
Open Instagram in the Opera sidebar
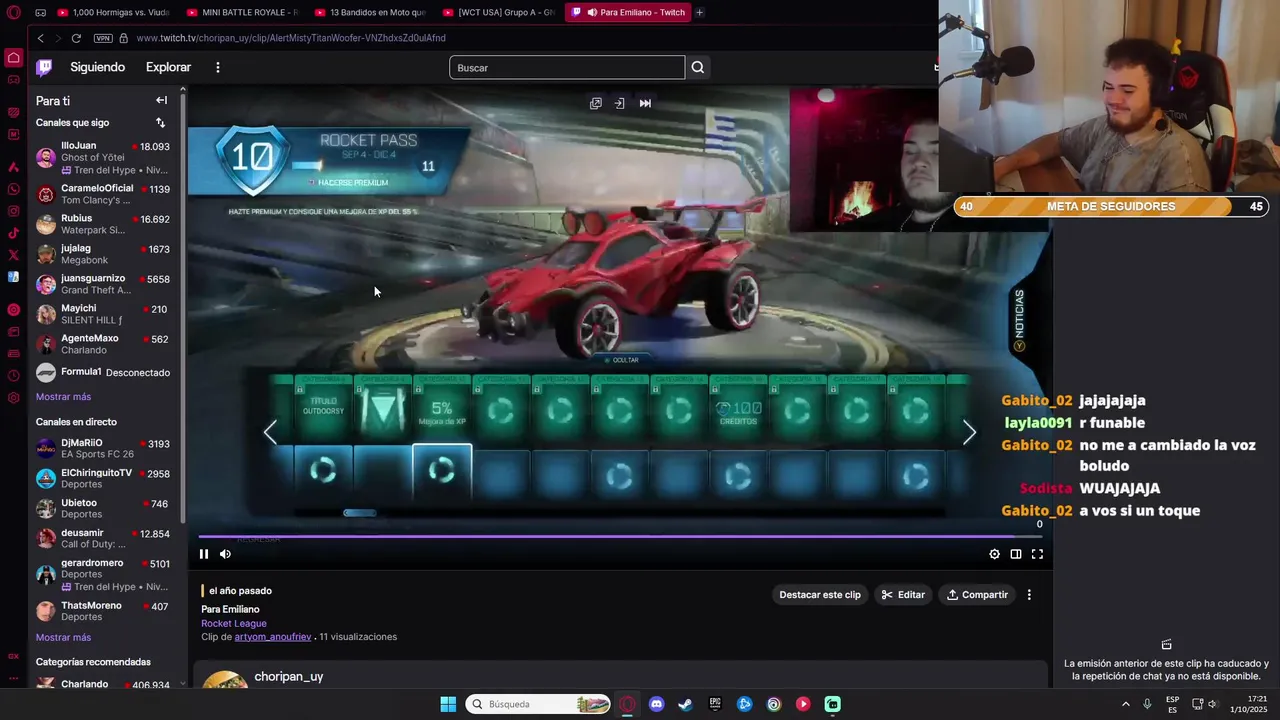(x=13, y=211)
